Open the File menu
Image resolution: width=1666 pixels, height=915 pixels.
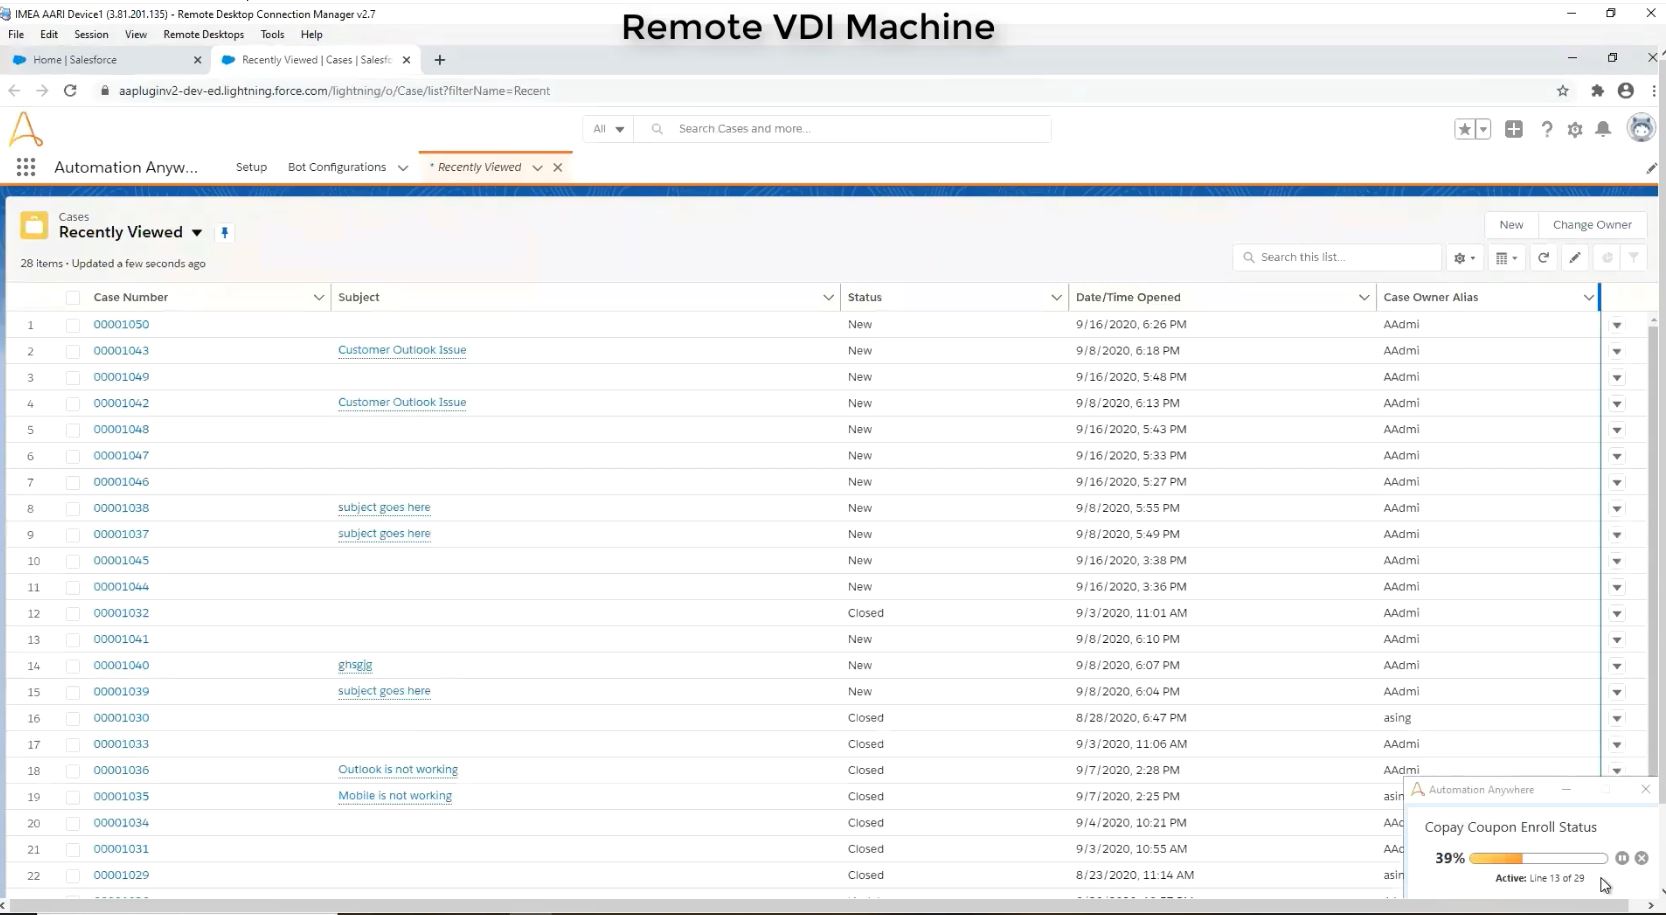(x=16, y=34)
